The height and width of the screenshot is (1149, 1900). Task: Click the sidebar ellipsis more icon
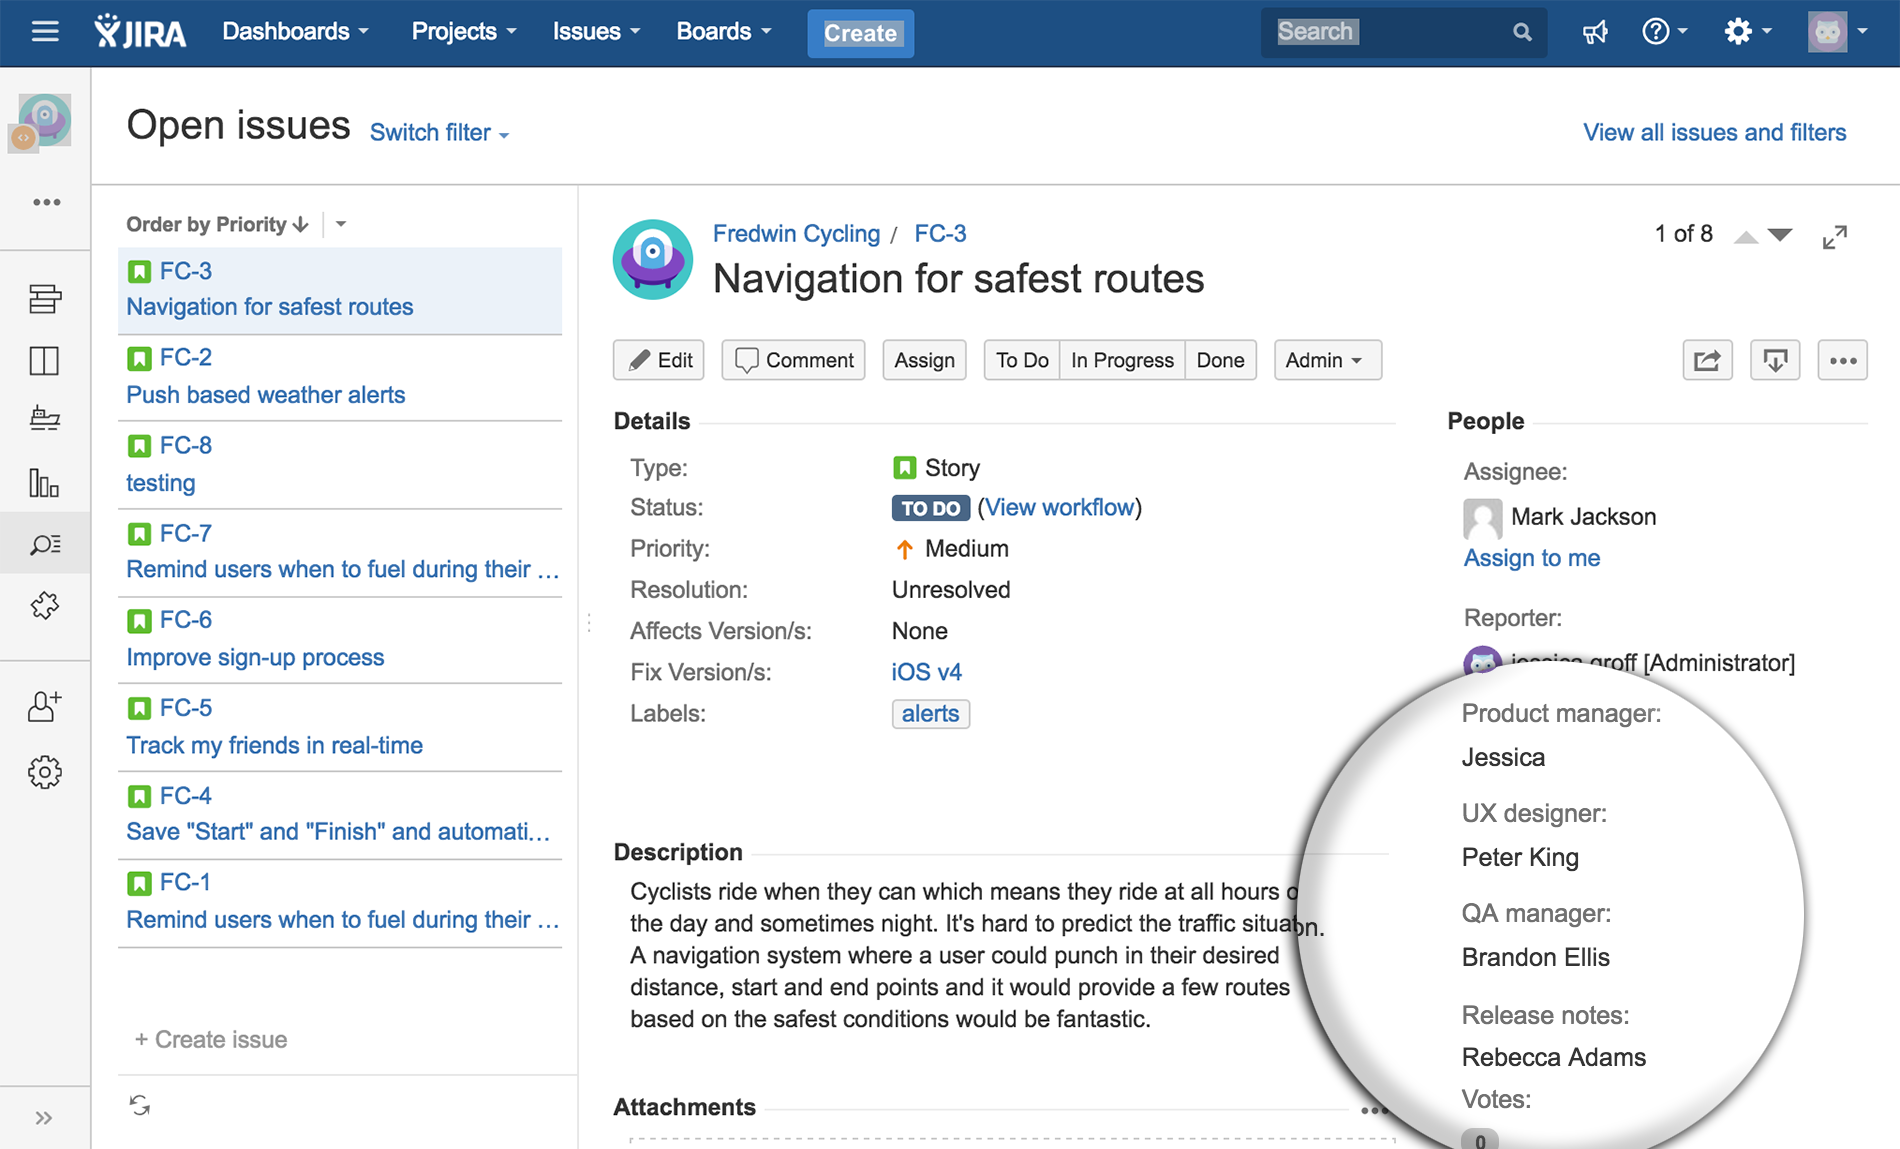[x=46, y=202]
